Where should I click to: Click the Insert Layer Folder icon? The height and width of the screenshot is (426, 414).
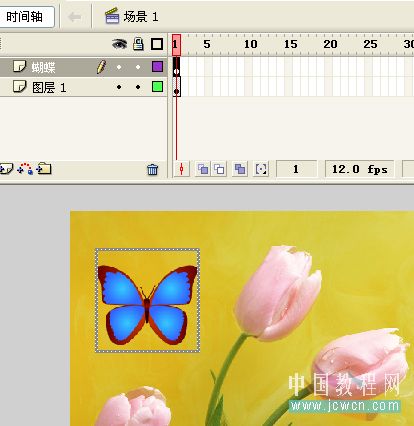tap(44, 169)
